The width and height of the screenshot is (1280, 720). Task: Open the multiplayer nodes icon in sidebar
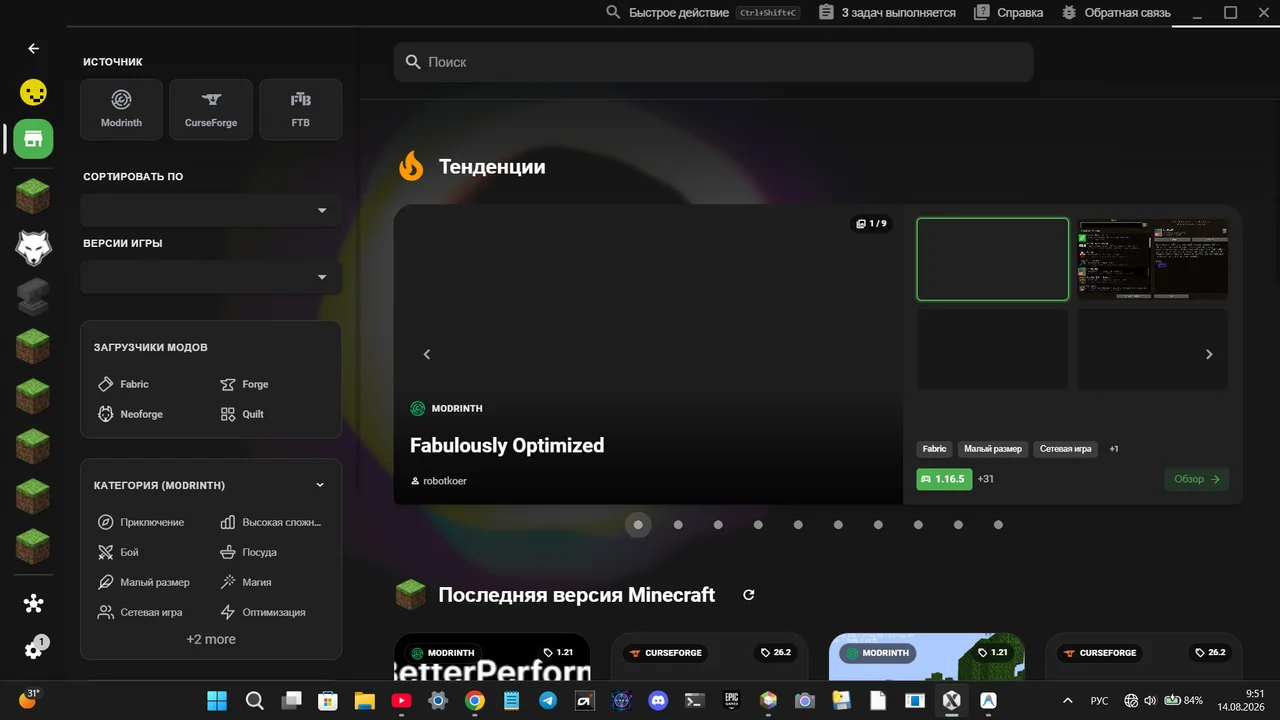tap(33, 603)
